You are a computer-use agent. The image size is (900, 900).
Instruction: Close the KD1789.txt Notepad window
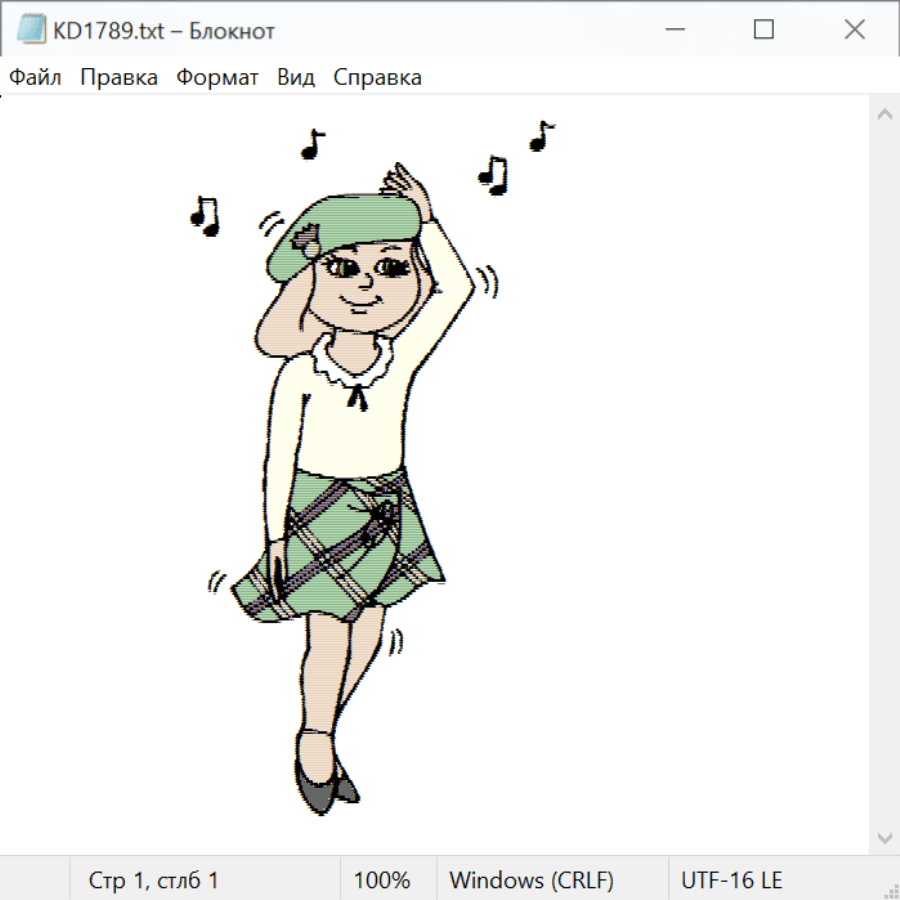(x=854, y=30)
